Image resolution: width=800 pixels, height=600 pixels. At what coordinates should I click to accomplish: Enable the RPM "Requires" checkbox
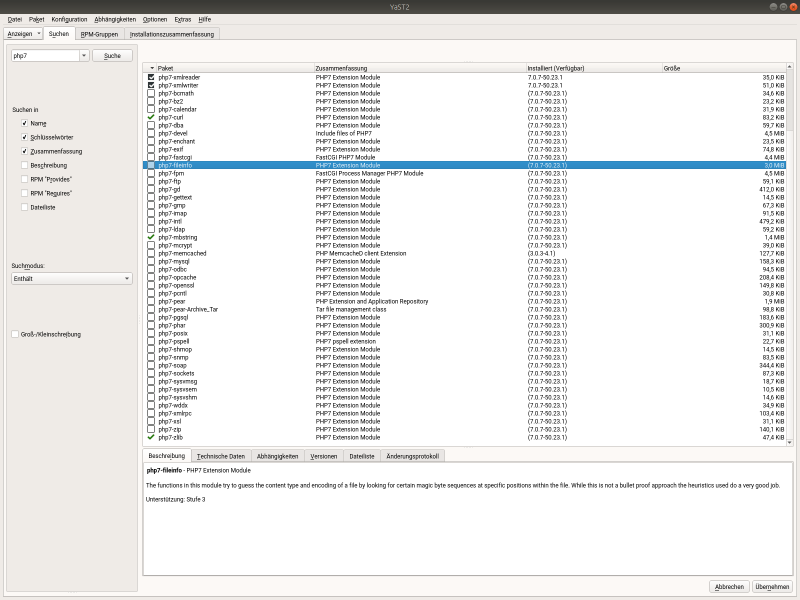coord(24,193)
